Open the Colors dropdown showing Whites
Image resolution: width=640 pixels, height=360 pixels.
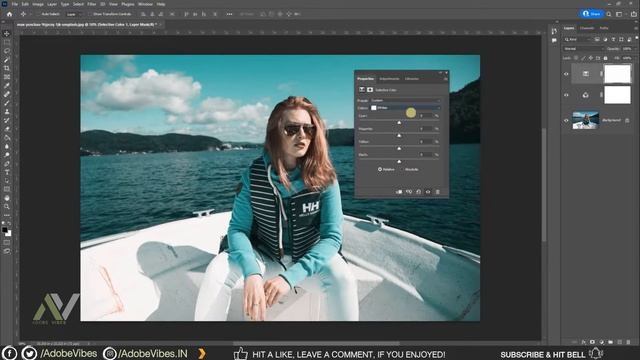coord(405,108)
